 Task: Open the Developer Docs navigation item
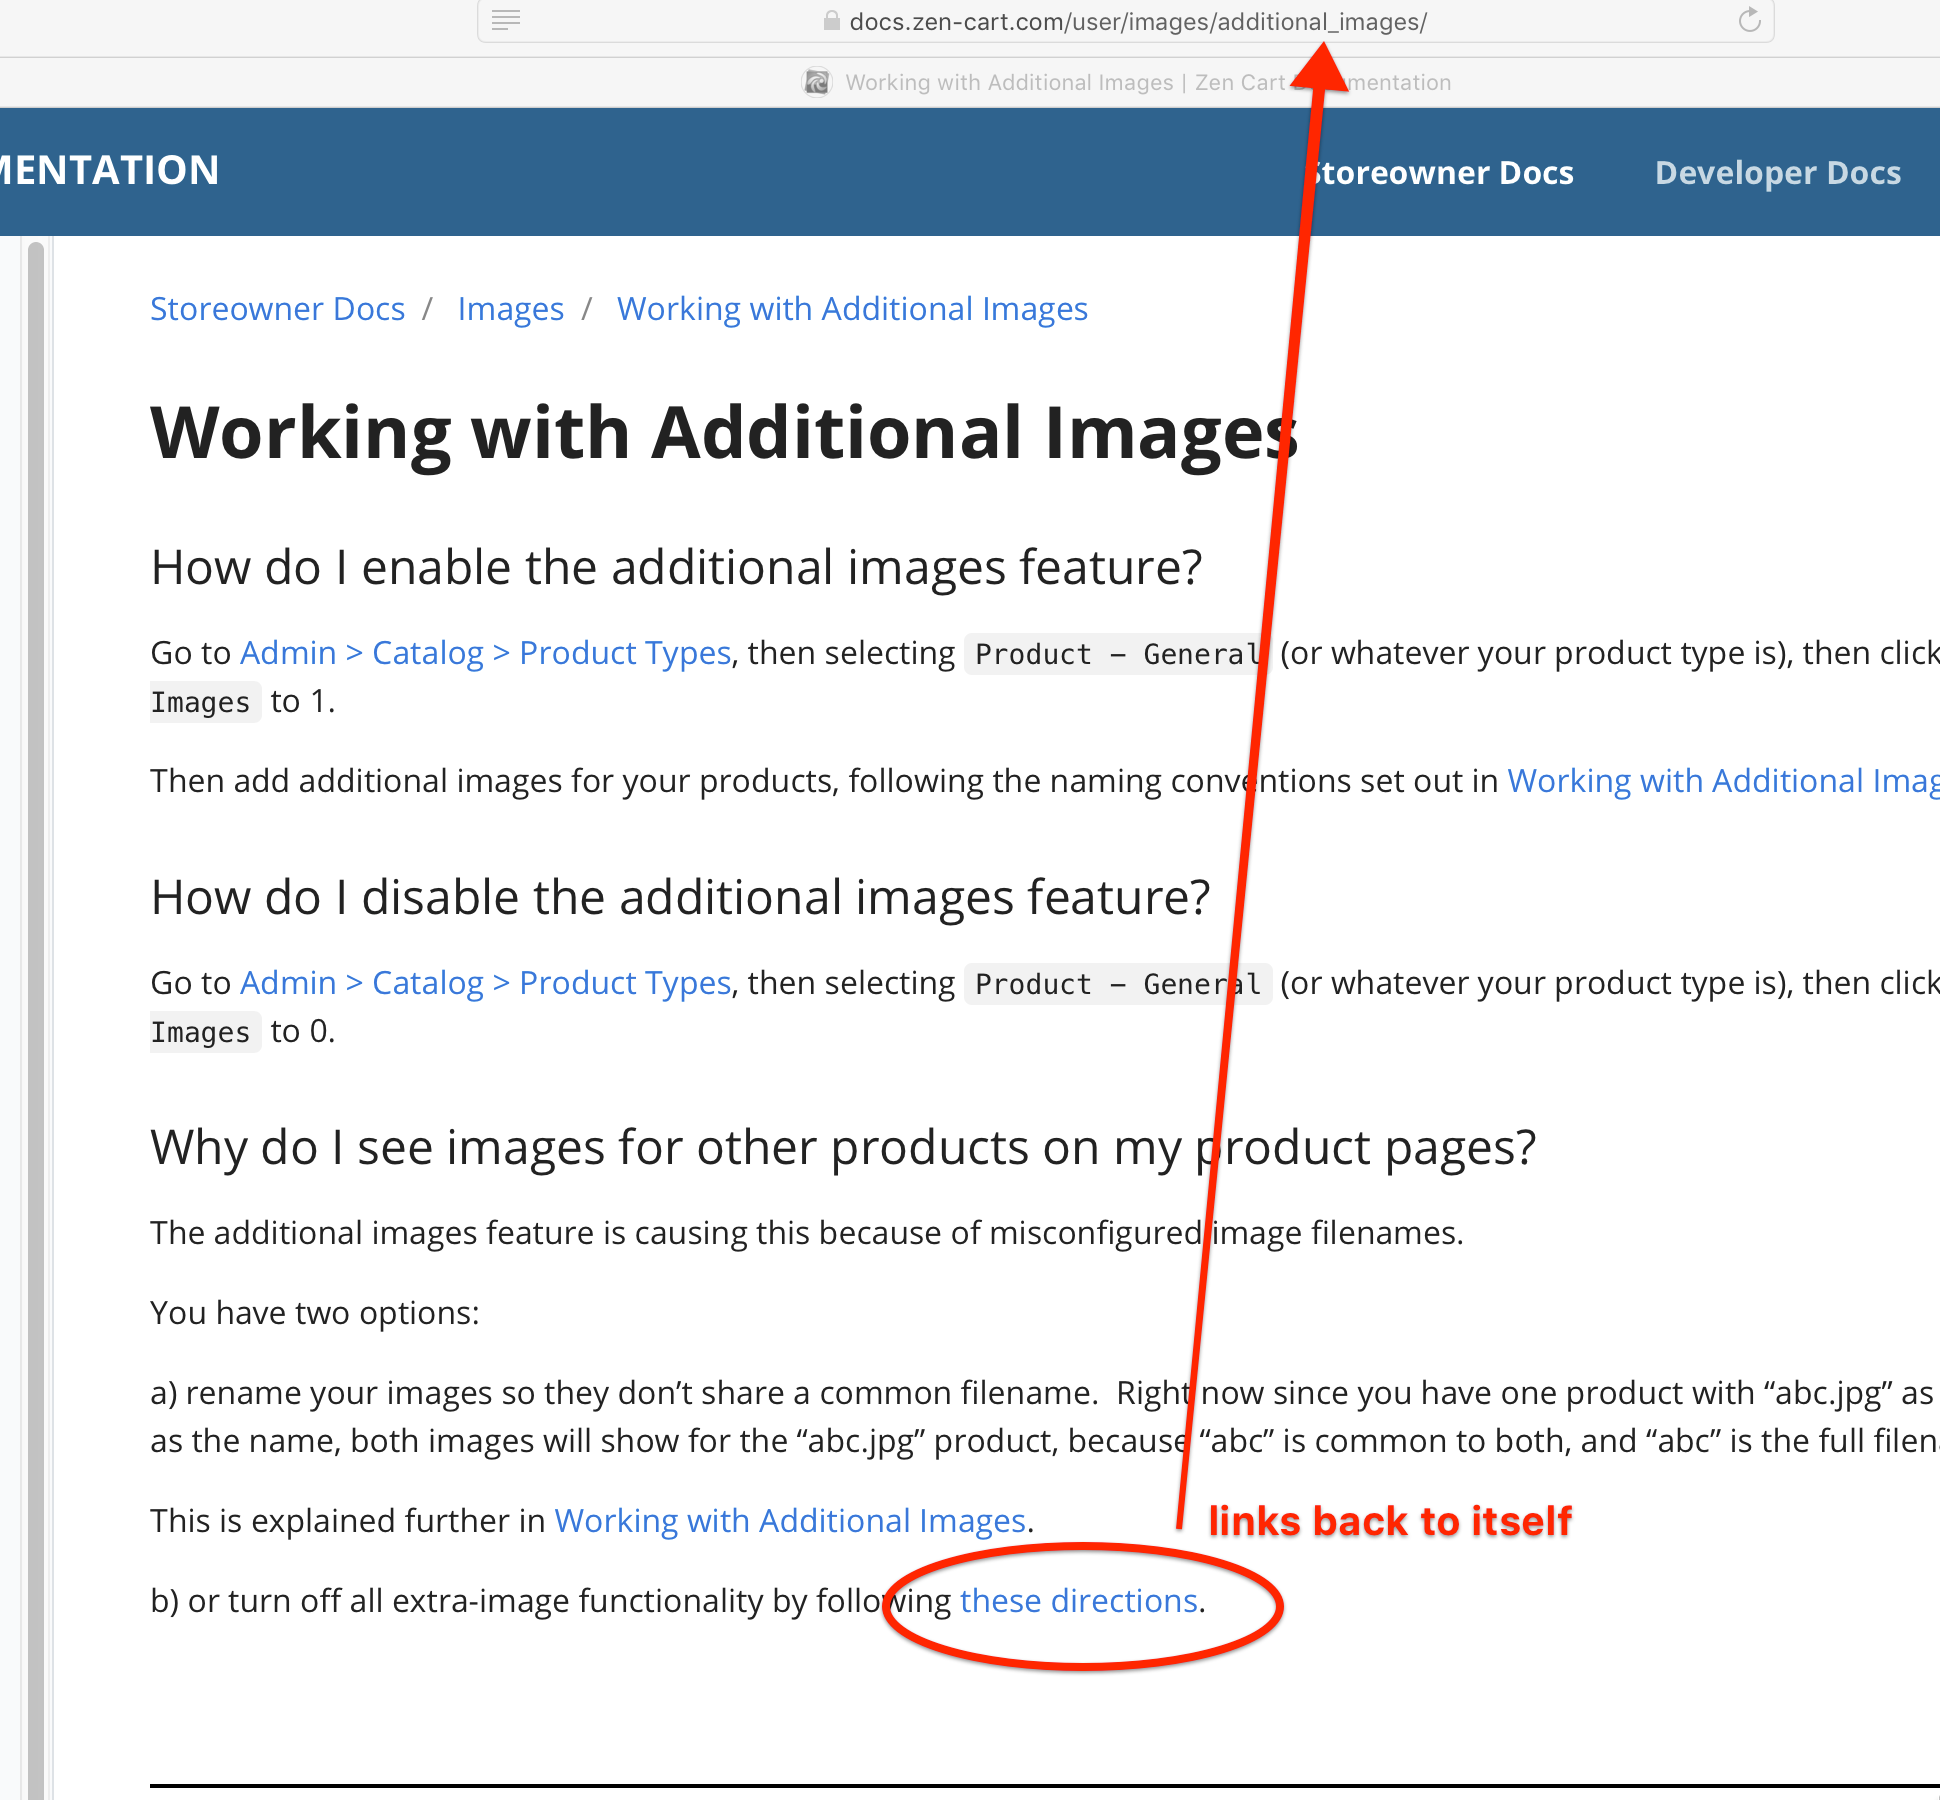click(1778, 172)
